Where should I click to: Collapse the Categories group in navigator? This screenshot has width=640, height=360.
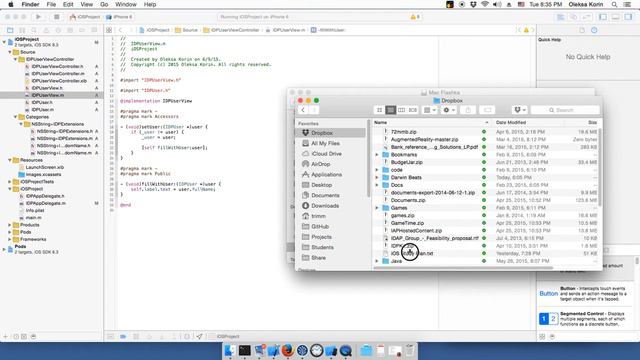(x=16, y=117)
